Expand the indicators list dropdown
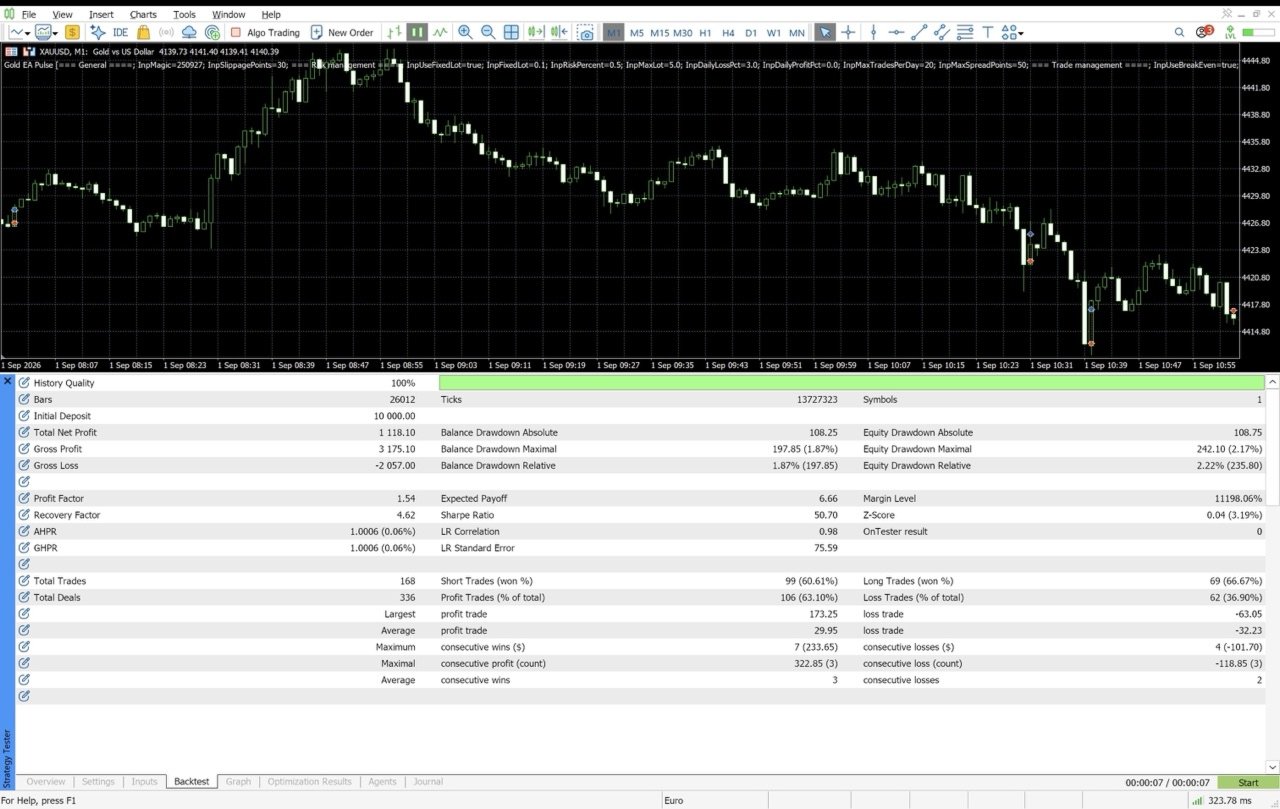 (x=57, y=33)
